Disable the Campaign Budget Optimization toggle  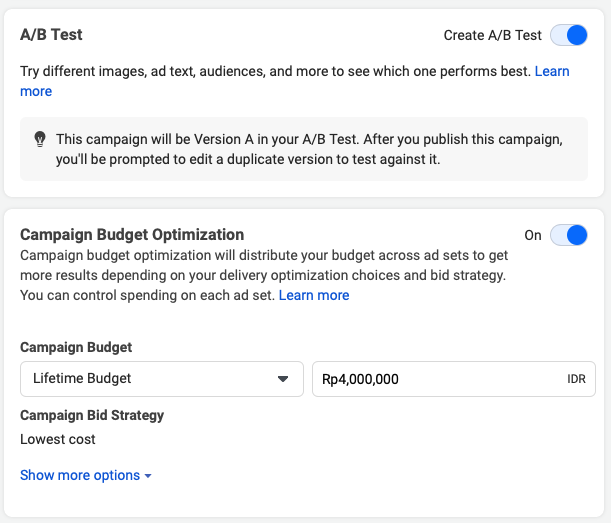tap(569, 235)
